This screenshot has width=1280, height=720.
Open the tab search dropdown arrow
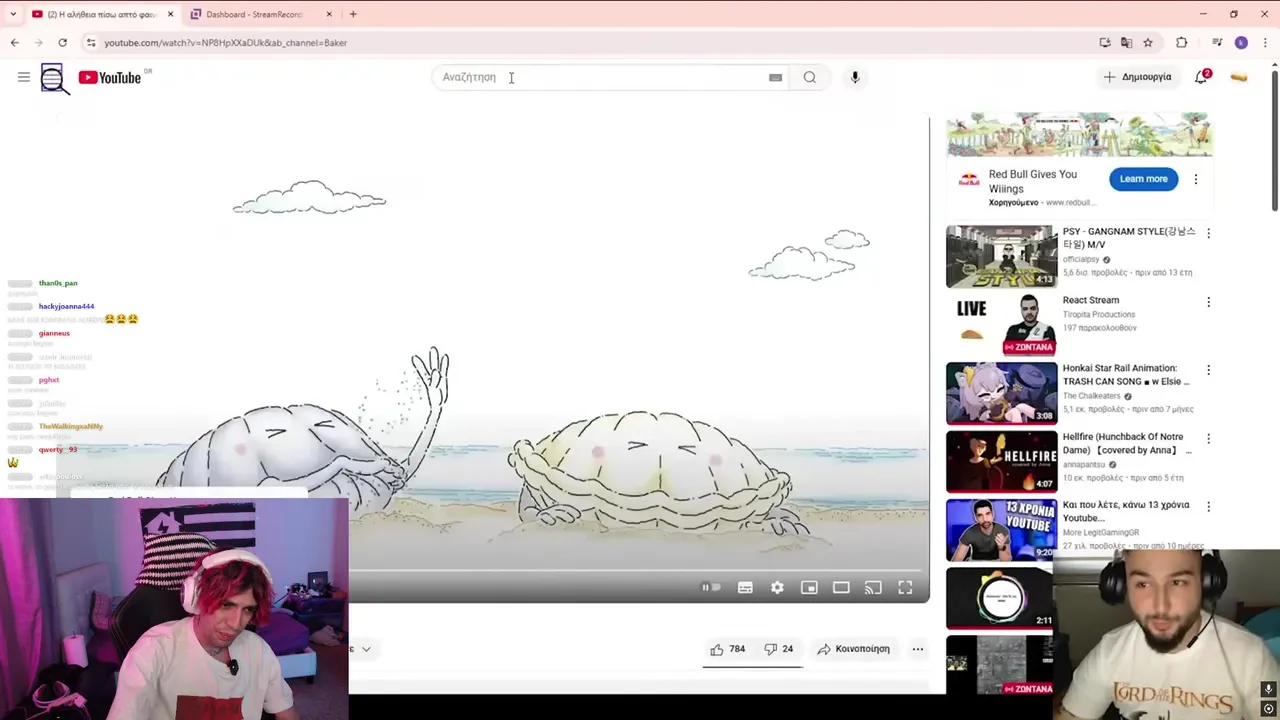coord(12,14)
